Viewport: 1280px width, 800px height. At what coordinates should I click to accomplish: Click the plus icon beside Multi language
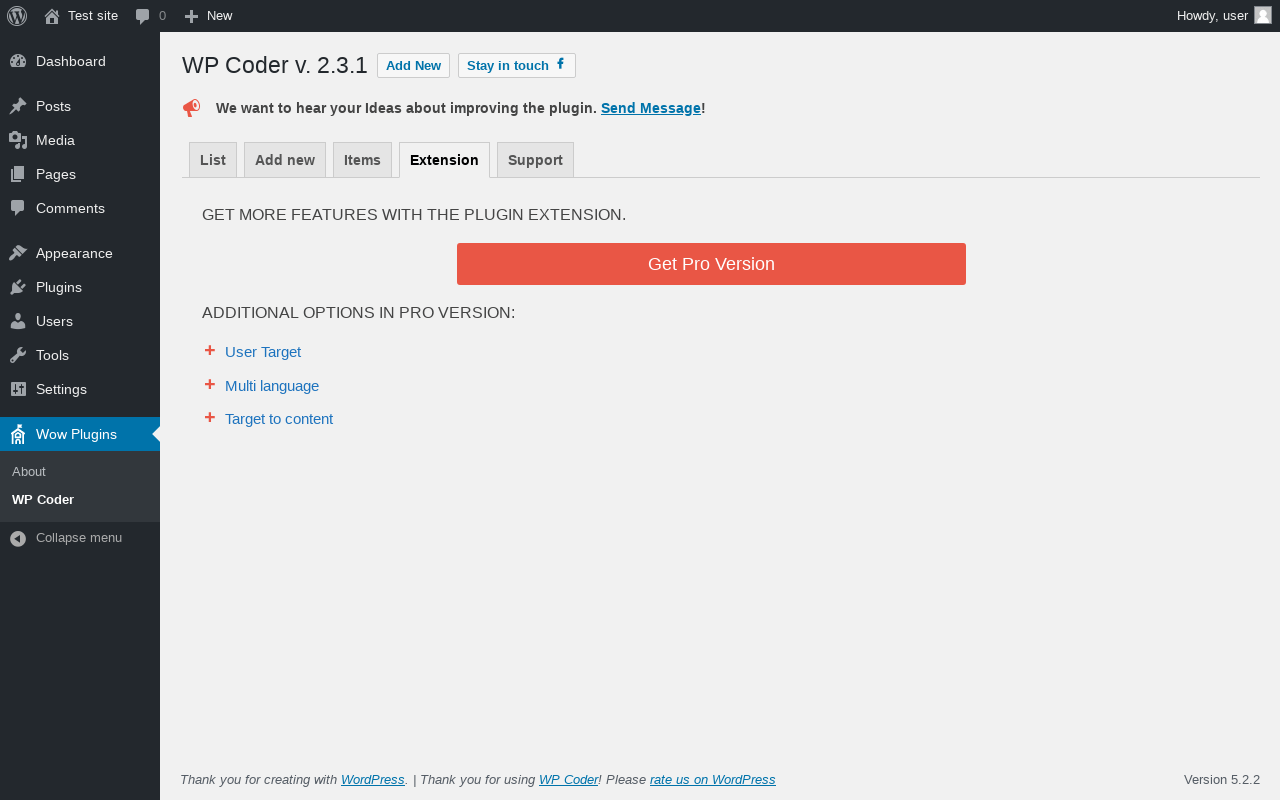click(210, 384)
